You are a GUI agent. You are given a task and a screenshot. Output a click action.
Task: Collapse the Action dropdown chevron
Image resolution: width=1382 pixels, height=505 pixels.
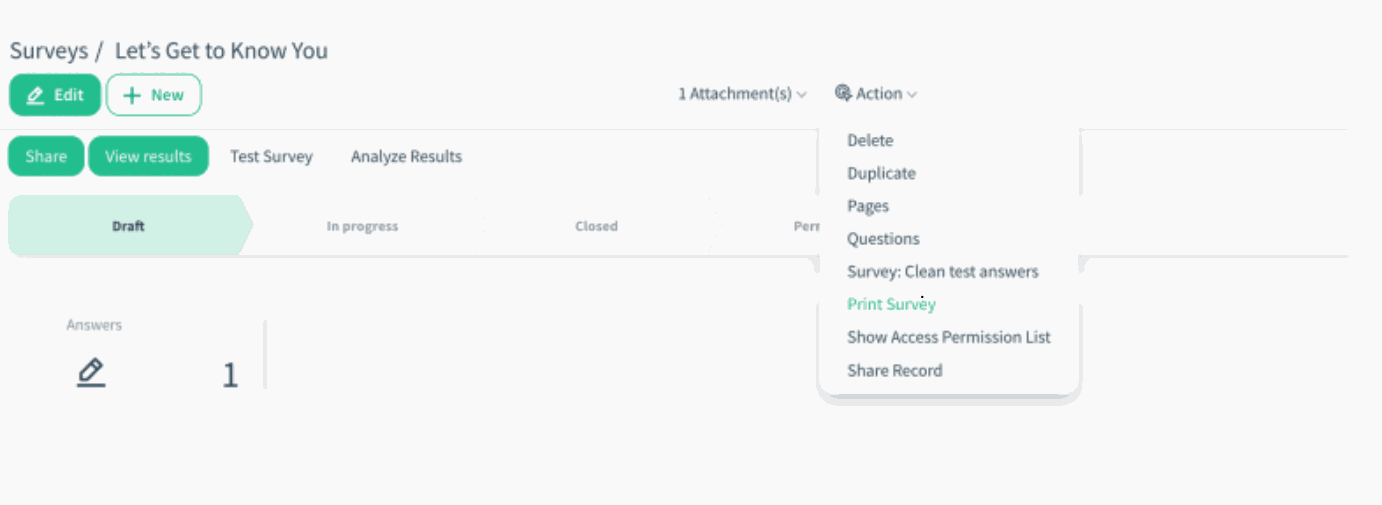[x=912, y=94]
